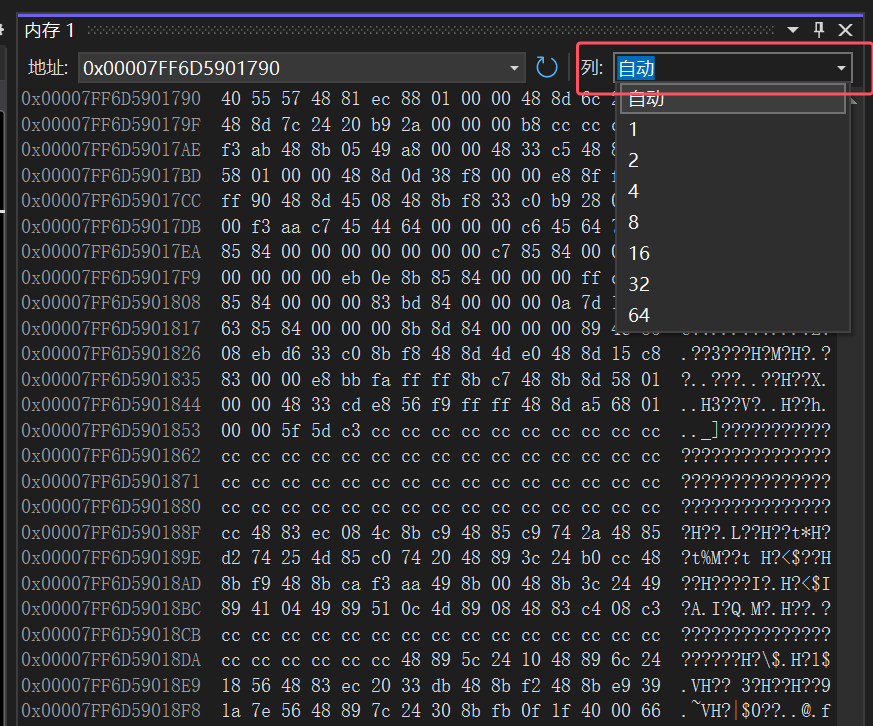Click address row 0x00007FF6D5901853
Viewport: 873px width, 726px height.
tap(111, 430)
